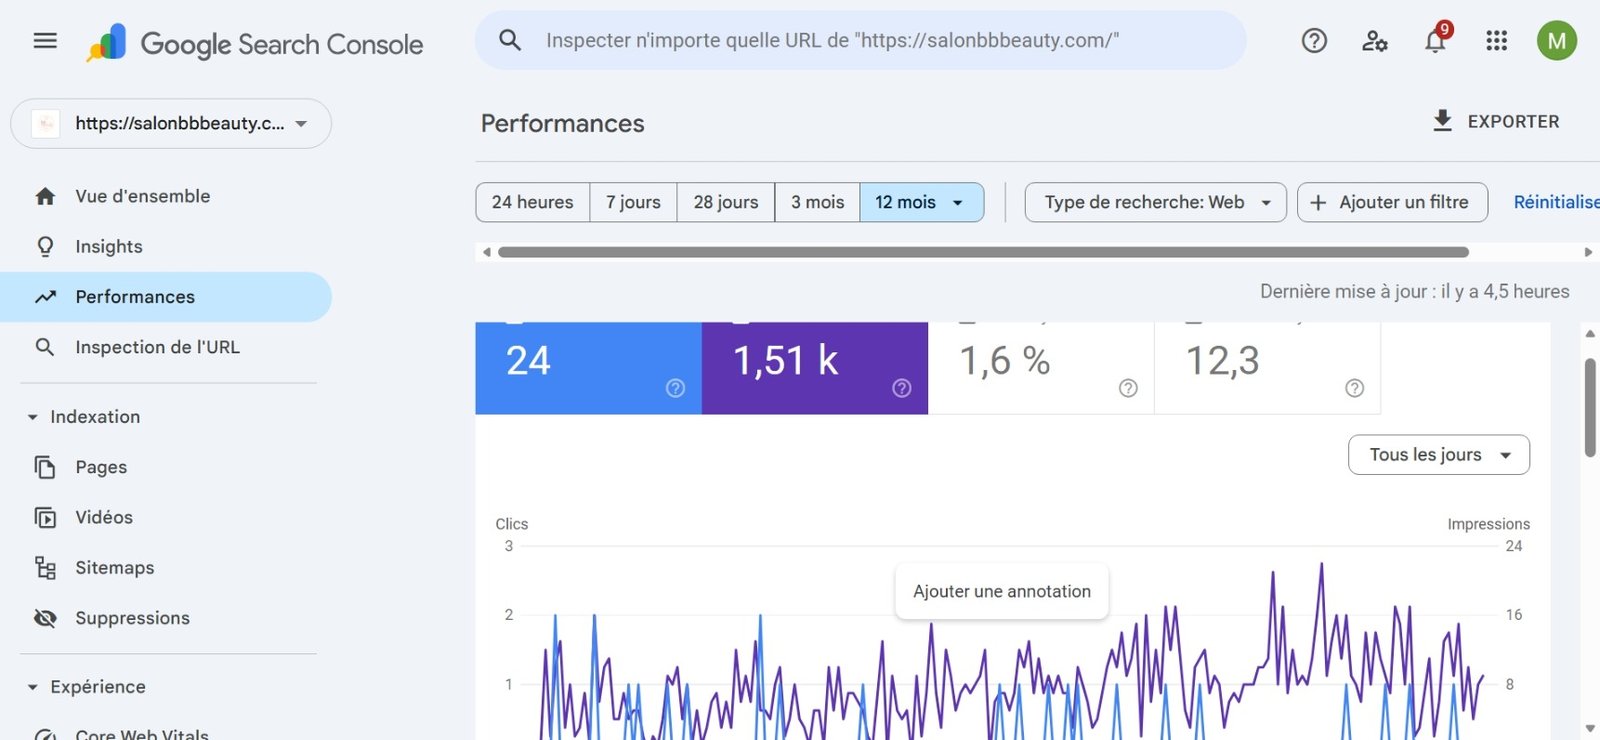The image size is (1600, 740).
Task: Click help icon in the 12,3 position card
Action: (x=1354, y=388)
